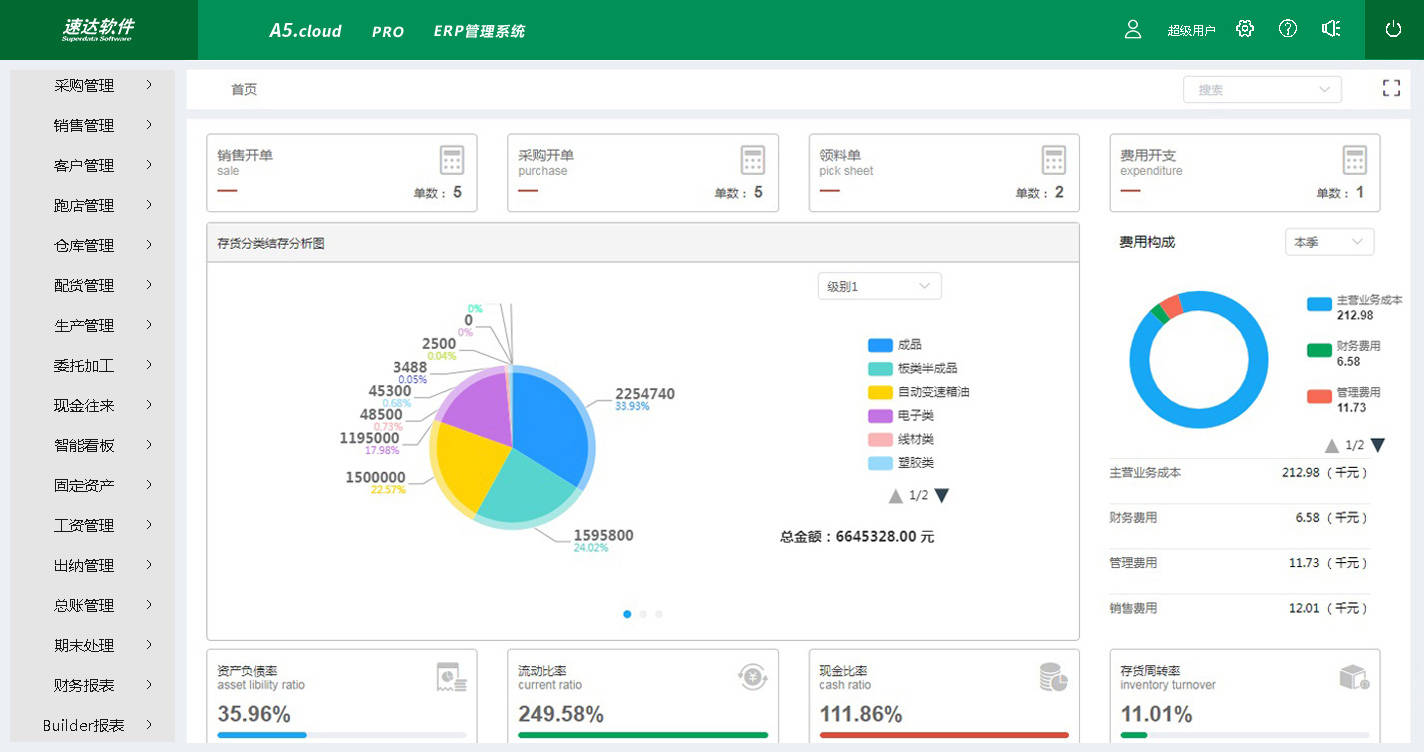Toggle fullscreen view using the expand icon
The width and height of the screenshot is (1424, 752).
1391,88
